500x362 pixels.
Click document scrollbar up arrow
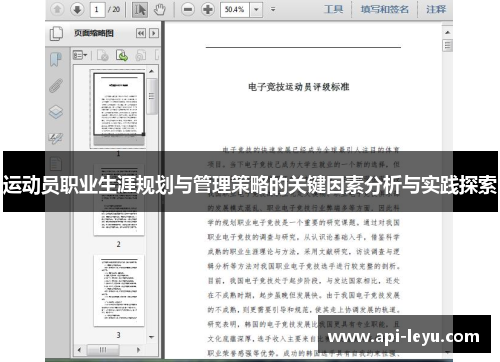pyautogui.click(x=447, y=32)
